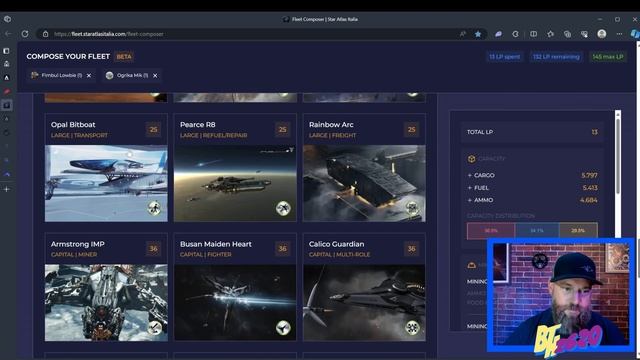Click the read aloud icon in address bar

(x=462, y=34)
